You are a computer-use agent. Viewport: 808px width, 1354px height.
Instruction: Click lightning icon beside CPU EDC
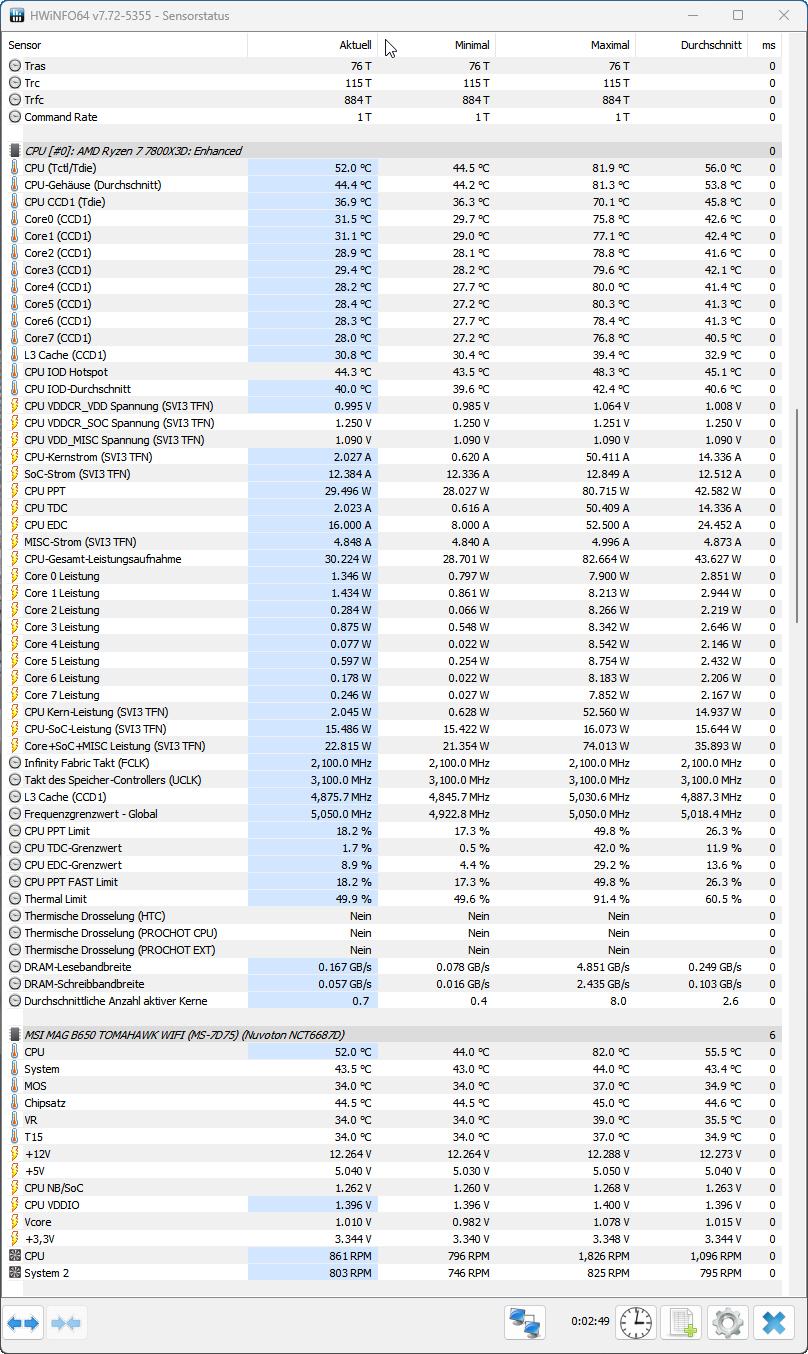coord(15,525)
